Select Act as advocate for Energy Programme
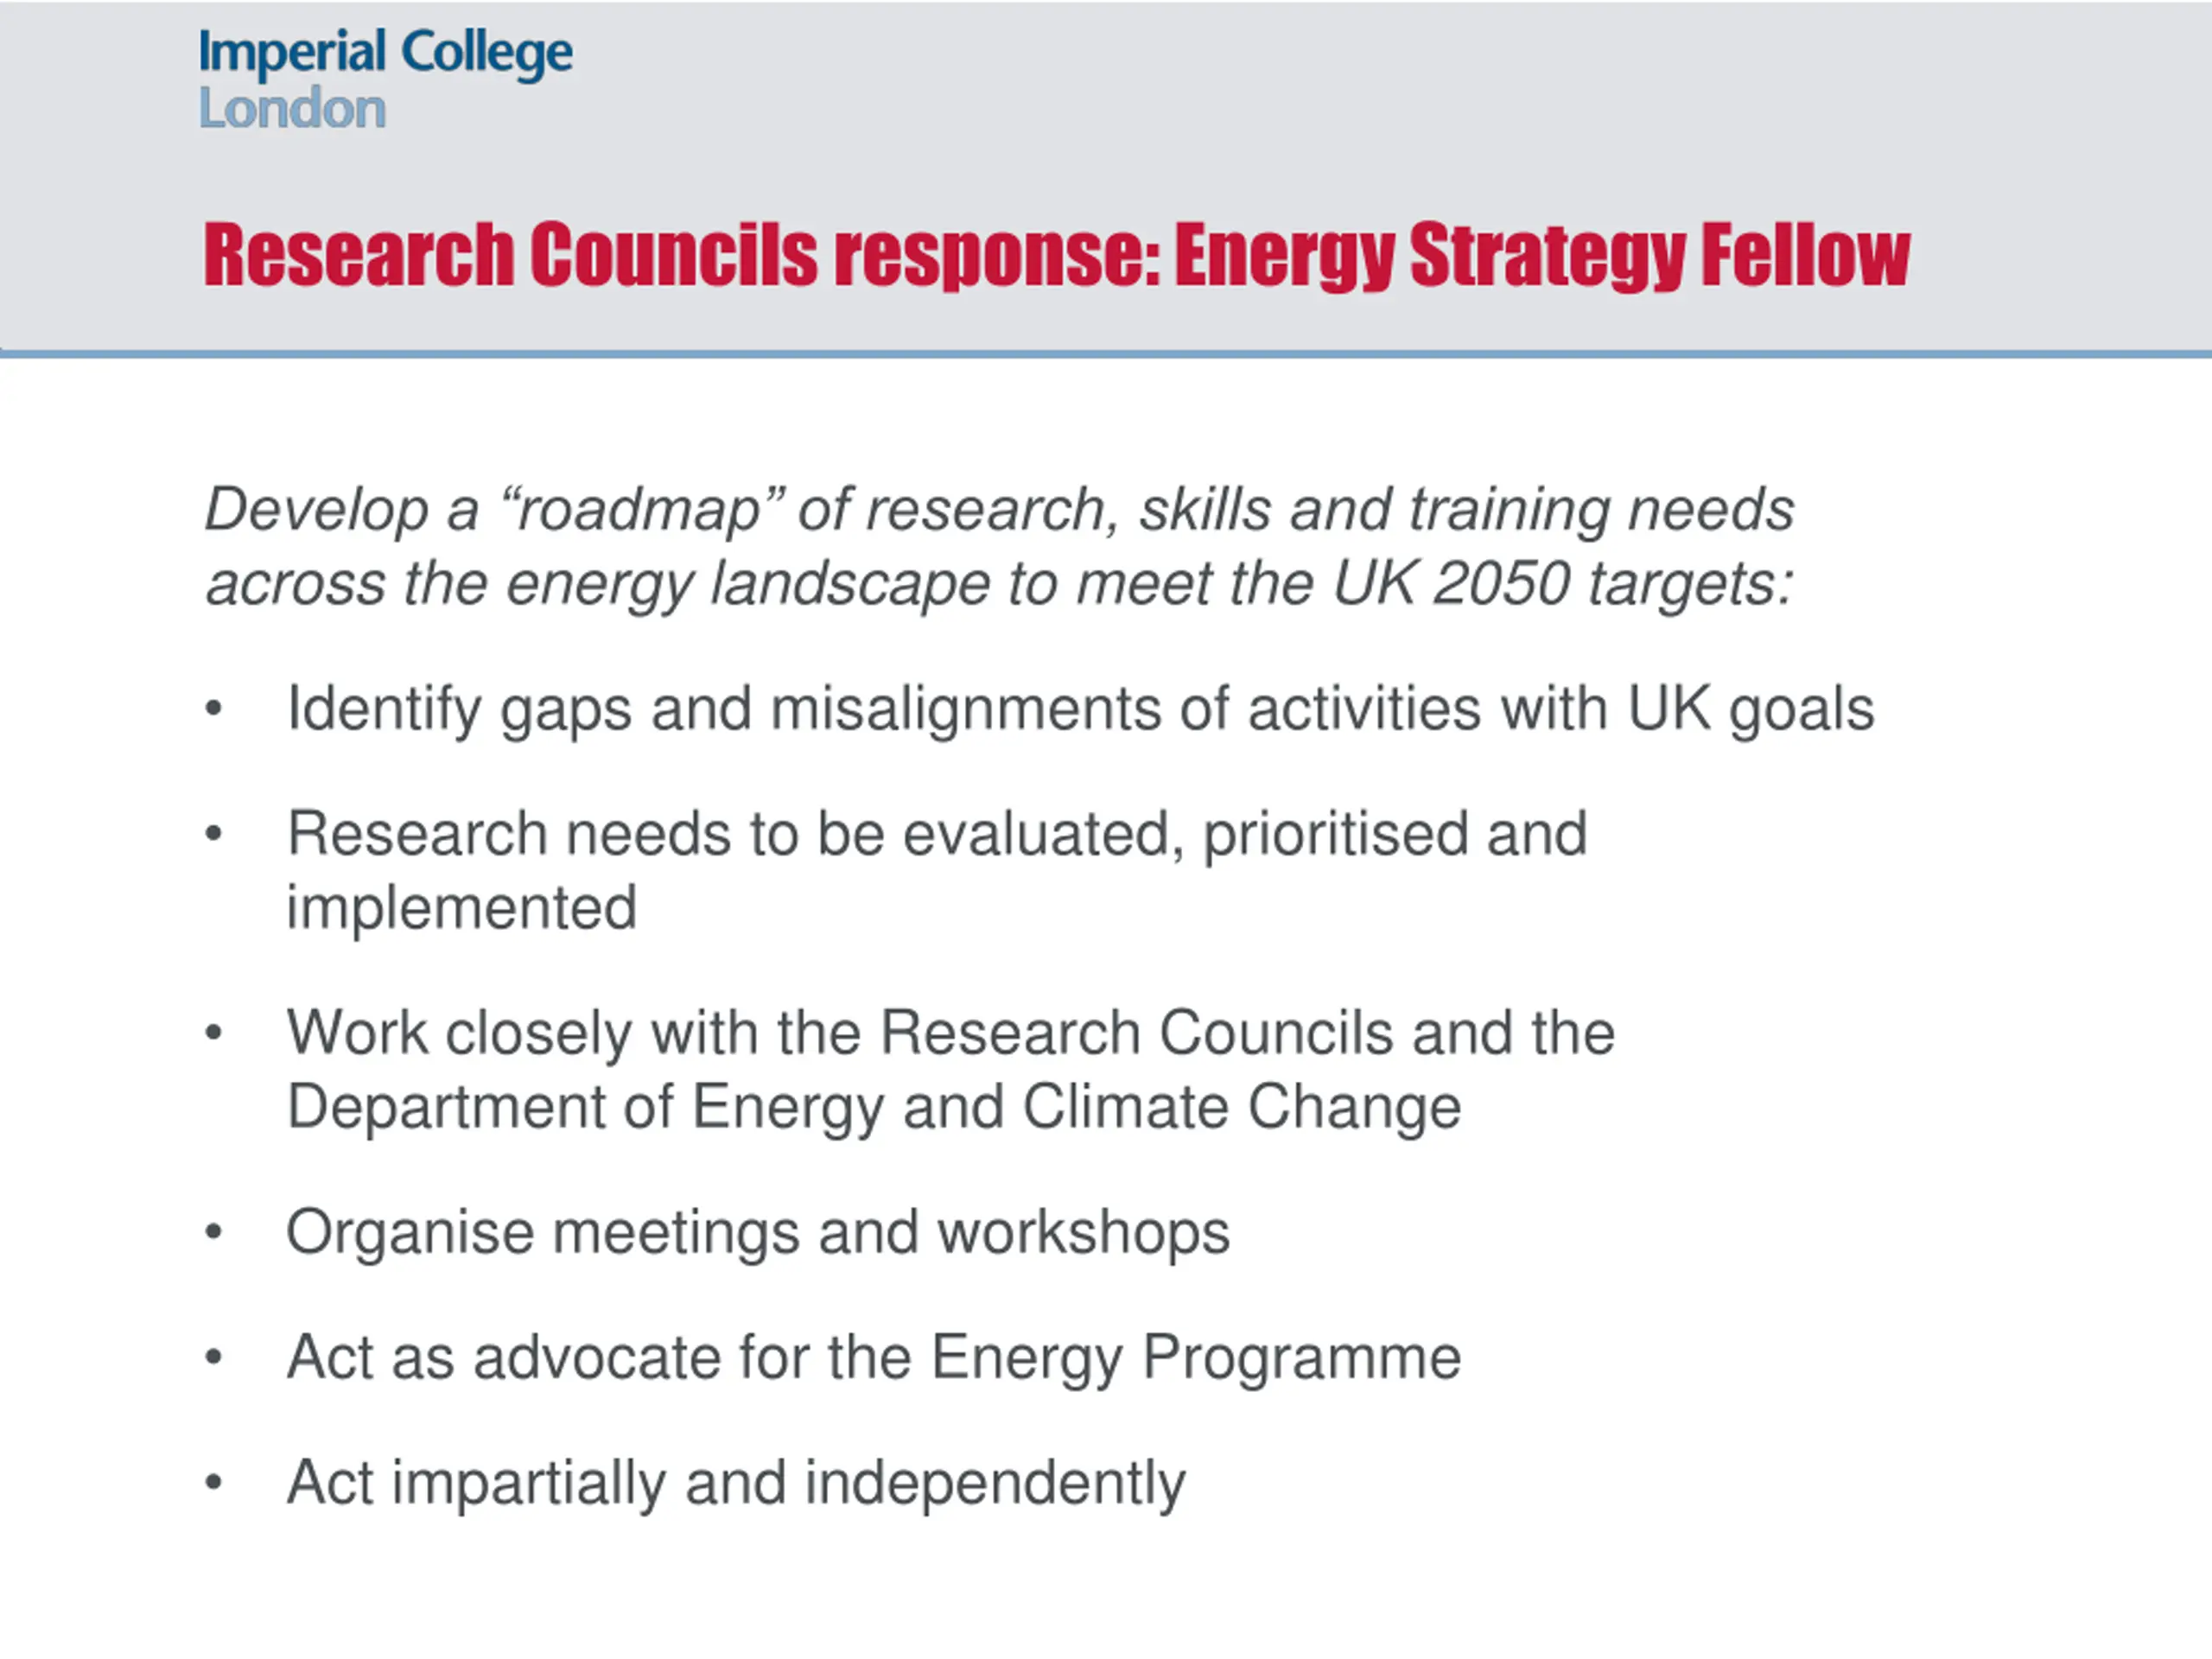The width and height of the screenshot is (2212, 1659). pyautogui.click(x=874, y=1358)
